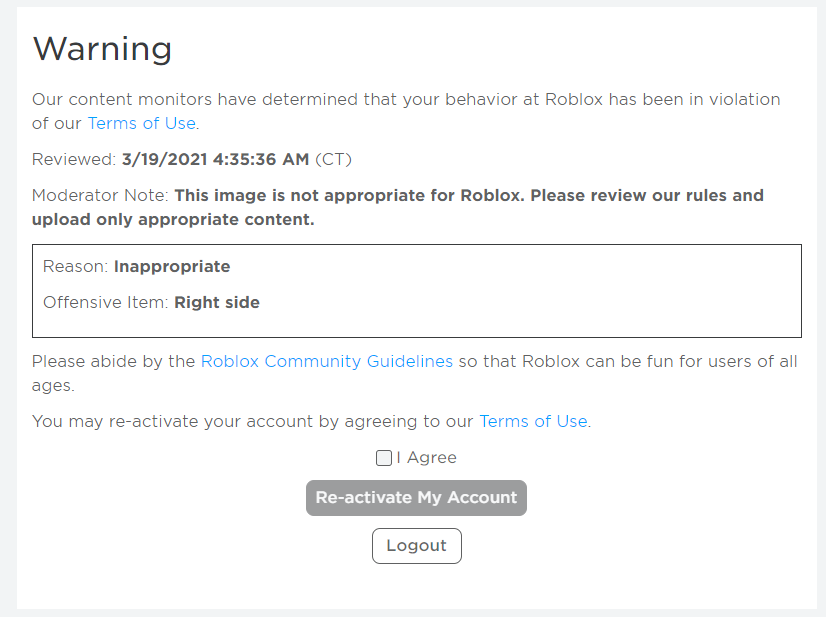This screenshot has height=617, width=826.
Task: Click the I Agree label text
Action: [427, 457]
